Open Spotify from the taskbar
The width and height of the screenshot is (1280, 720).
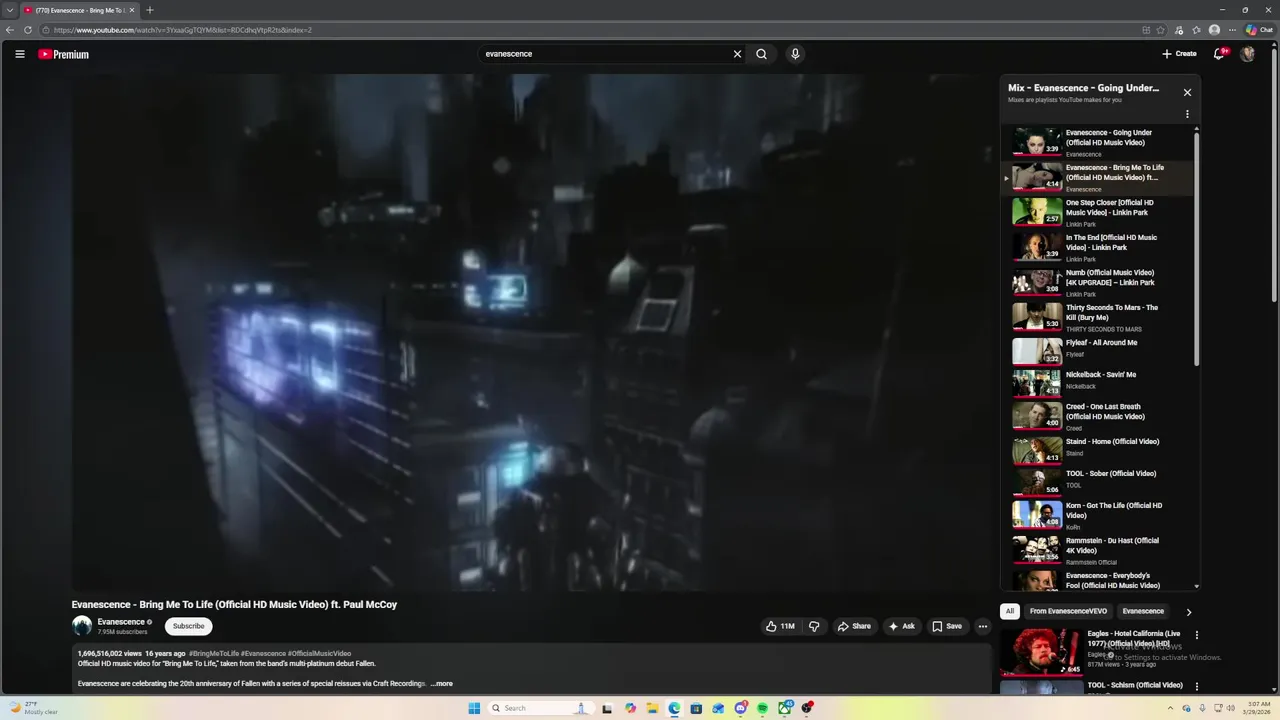pyautogui.click(x=762, y=708)
